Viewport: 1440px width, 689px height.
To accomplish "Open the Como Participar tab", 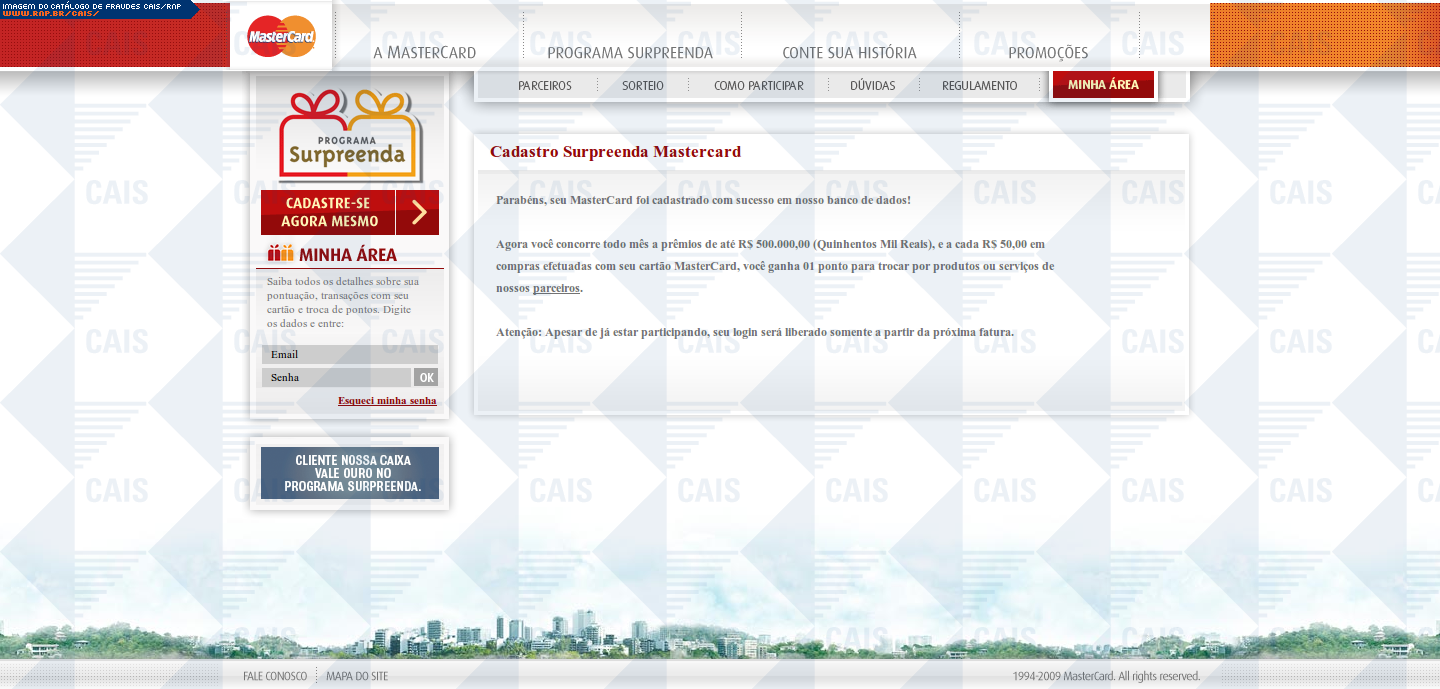I will (x=758, y=86).
